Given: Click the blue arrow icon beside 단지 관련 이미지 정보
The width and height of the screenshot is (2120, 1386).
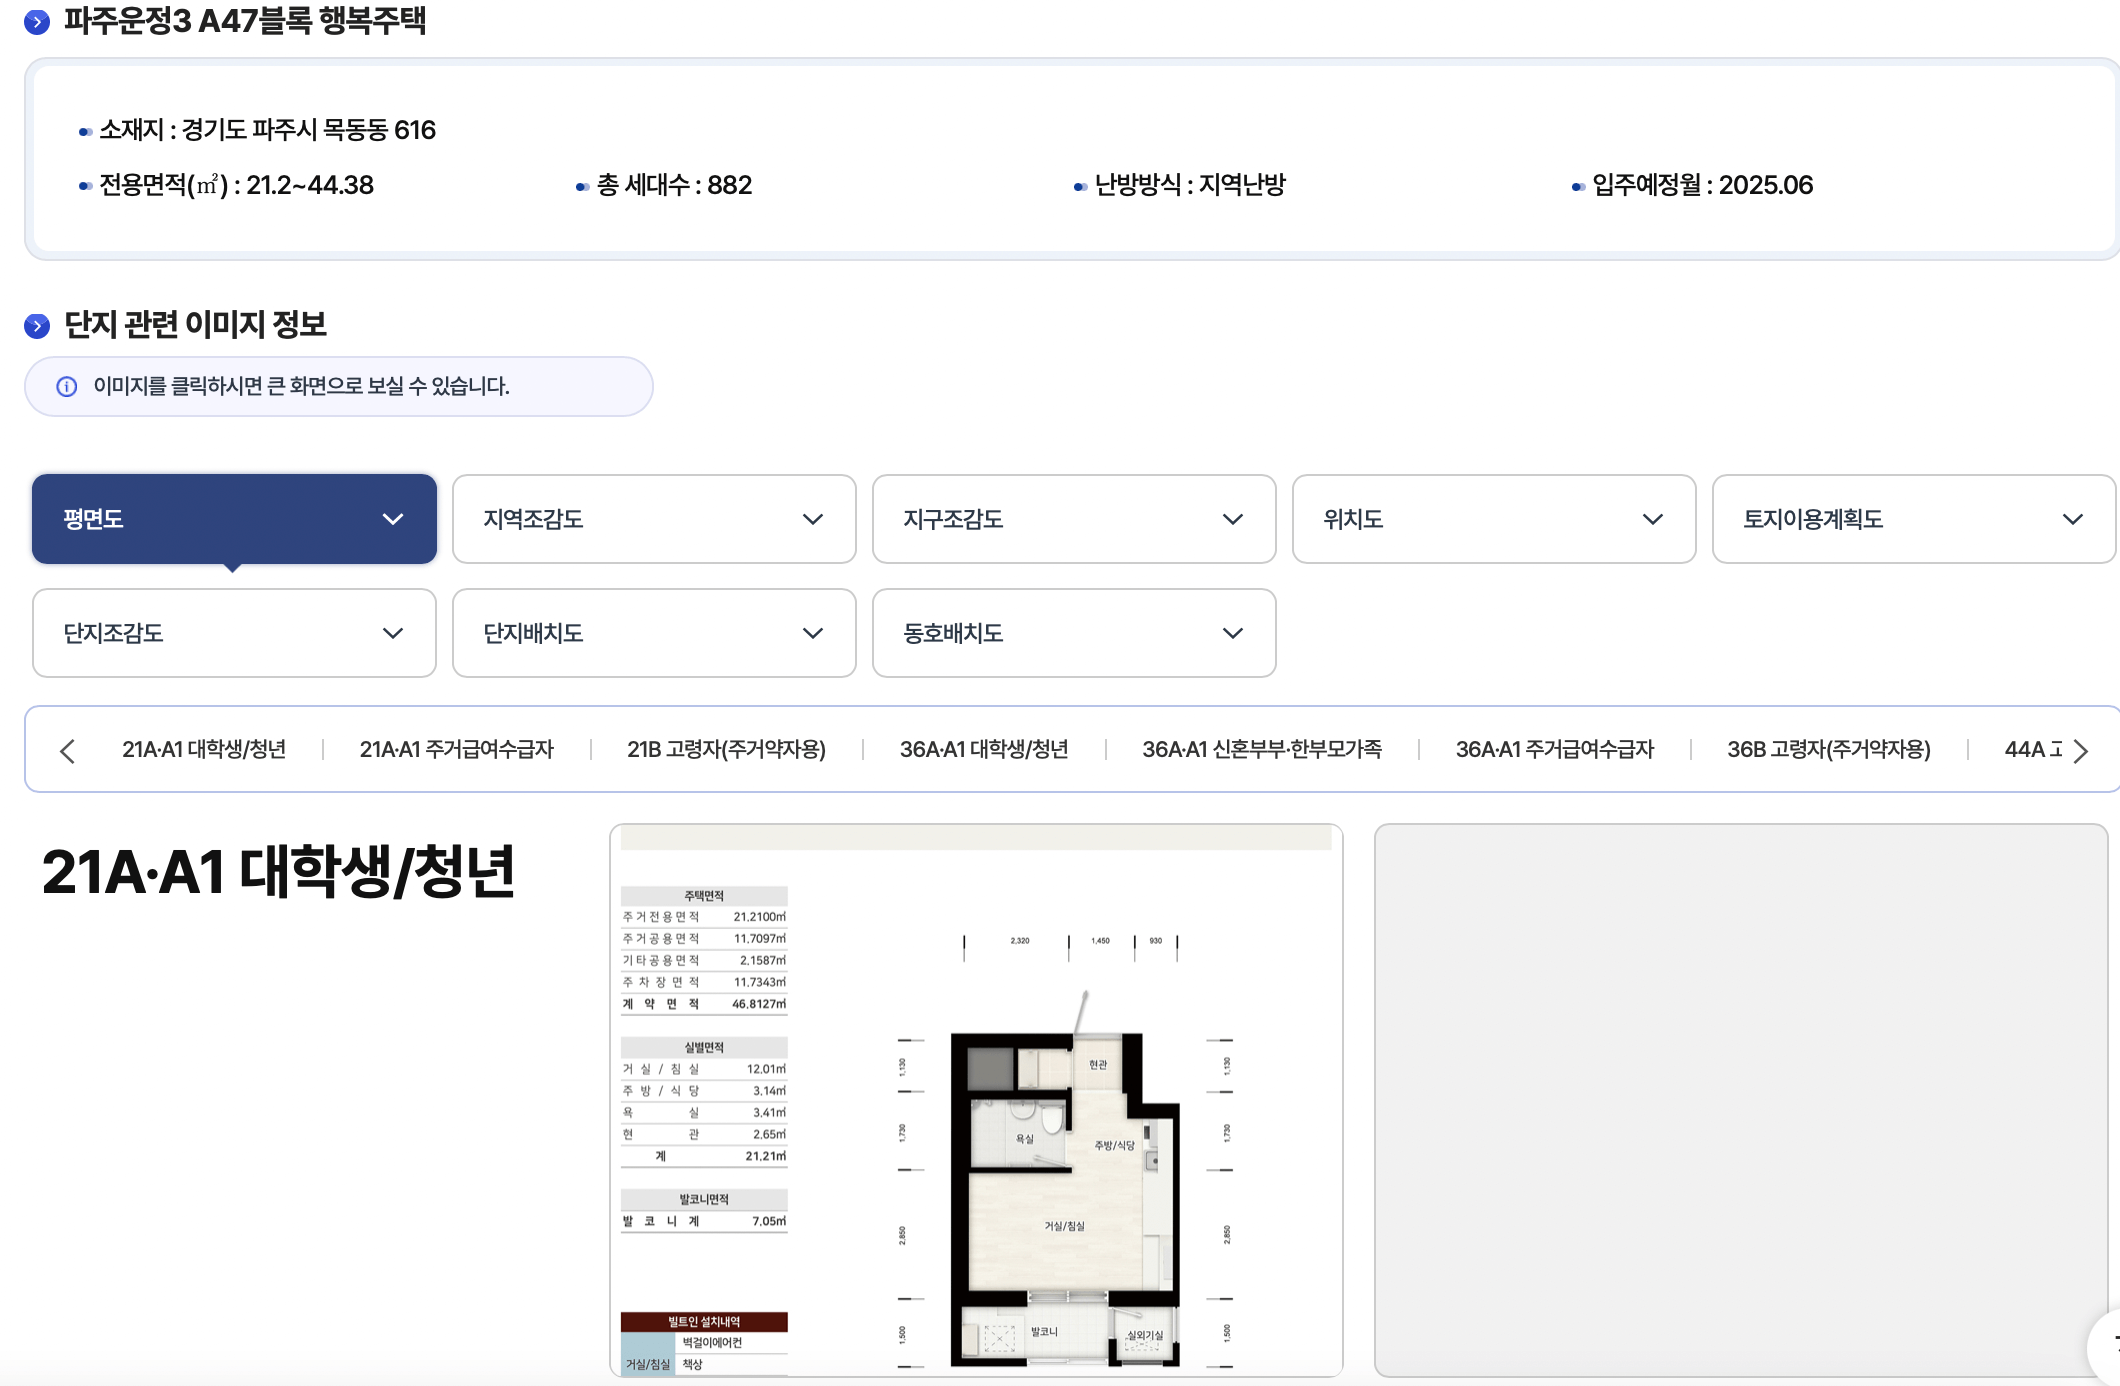Looking at the screenshot, I should (x=37, y=324).
